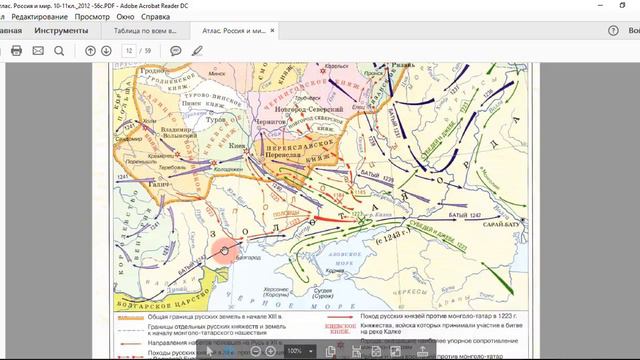Go to the next page arrow
This screenshot has height=360, width=640.
106,51
